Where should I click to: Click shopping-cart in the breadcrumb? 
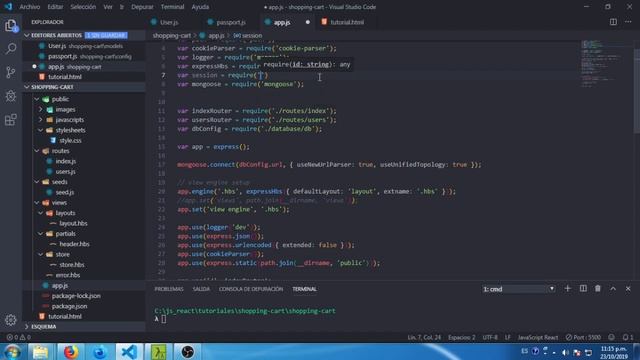[x=172, y=36]
